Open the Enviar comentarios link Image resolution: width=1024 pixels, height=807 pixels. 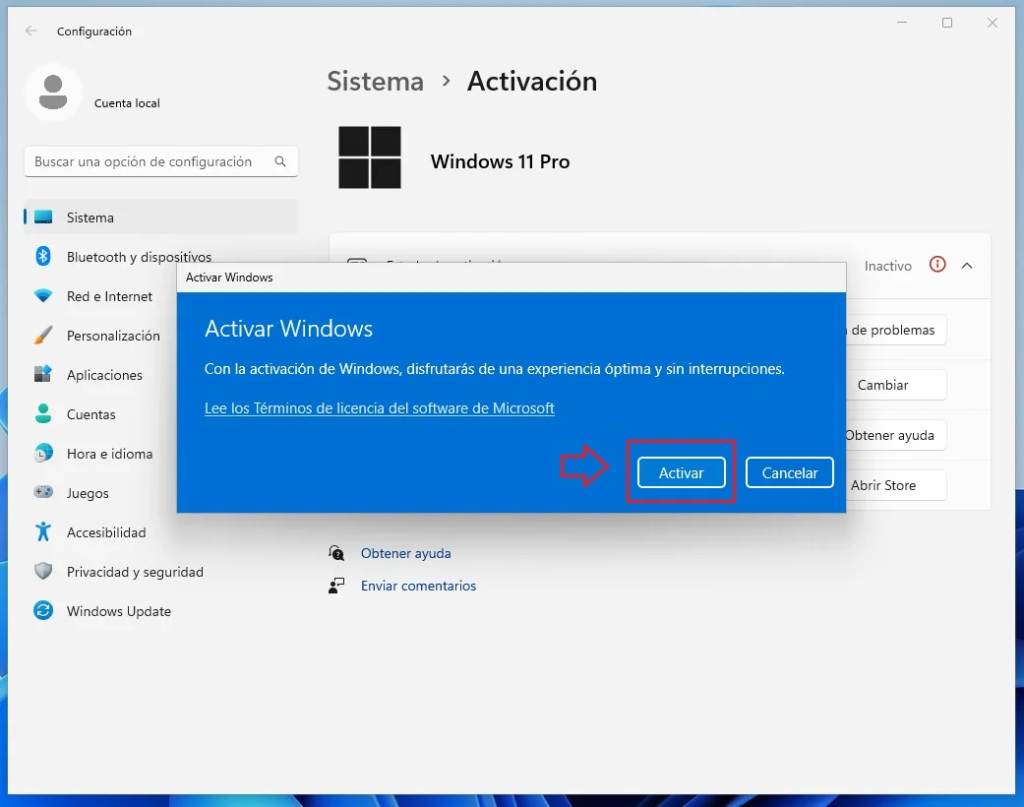click(x=419, y=586)
